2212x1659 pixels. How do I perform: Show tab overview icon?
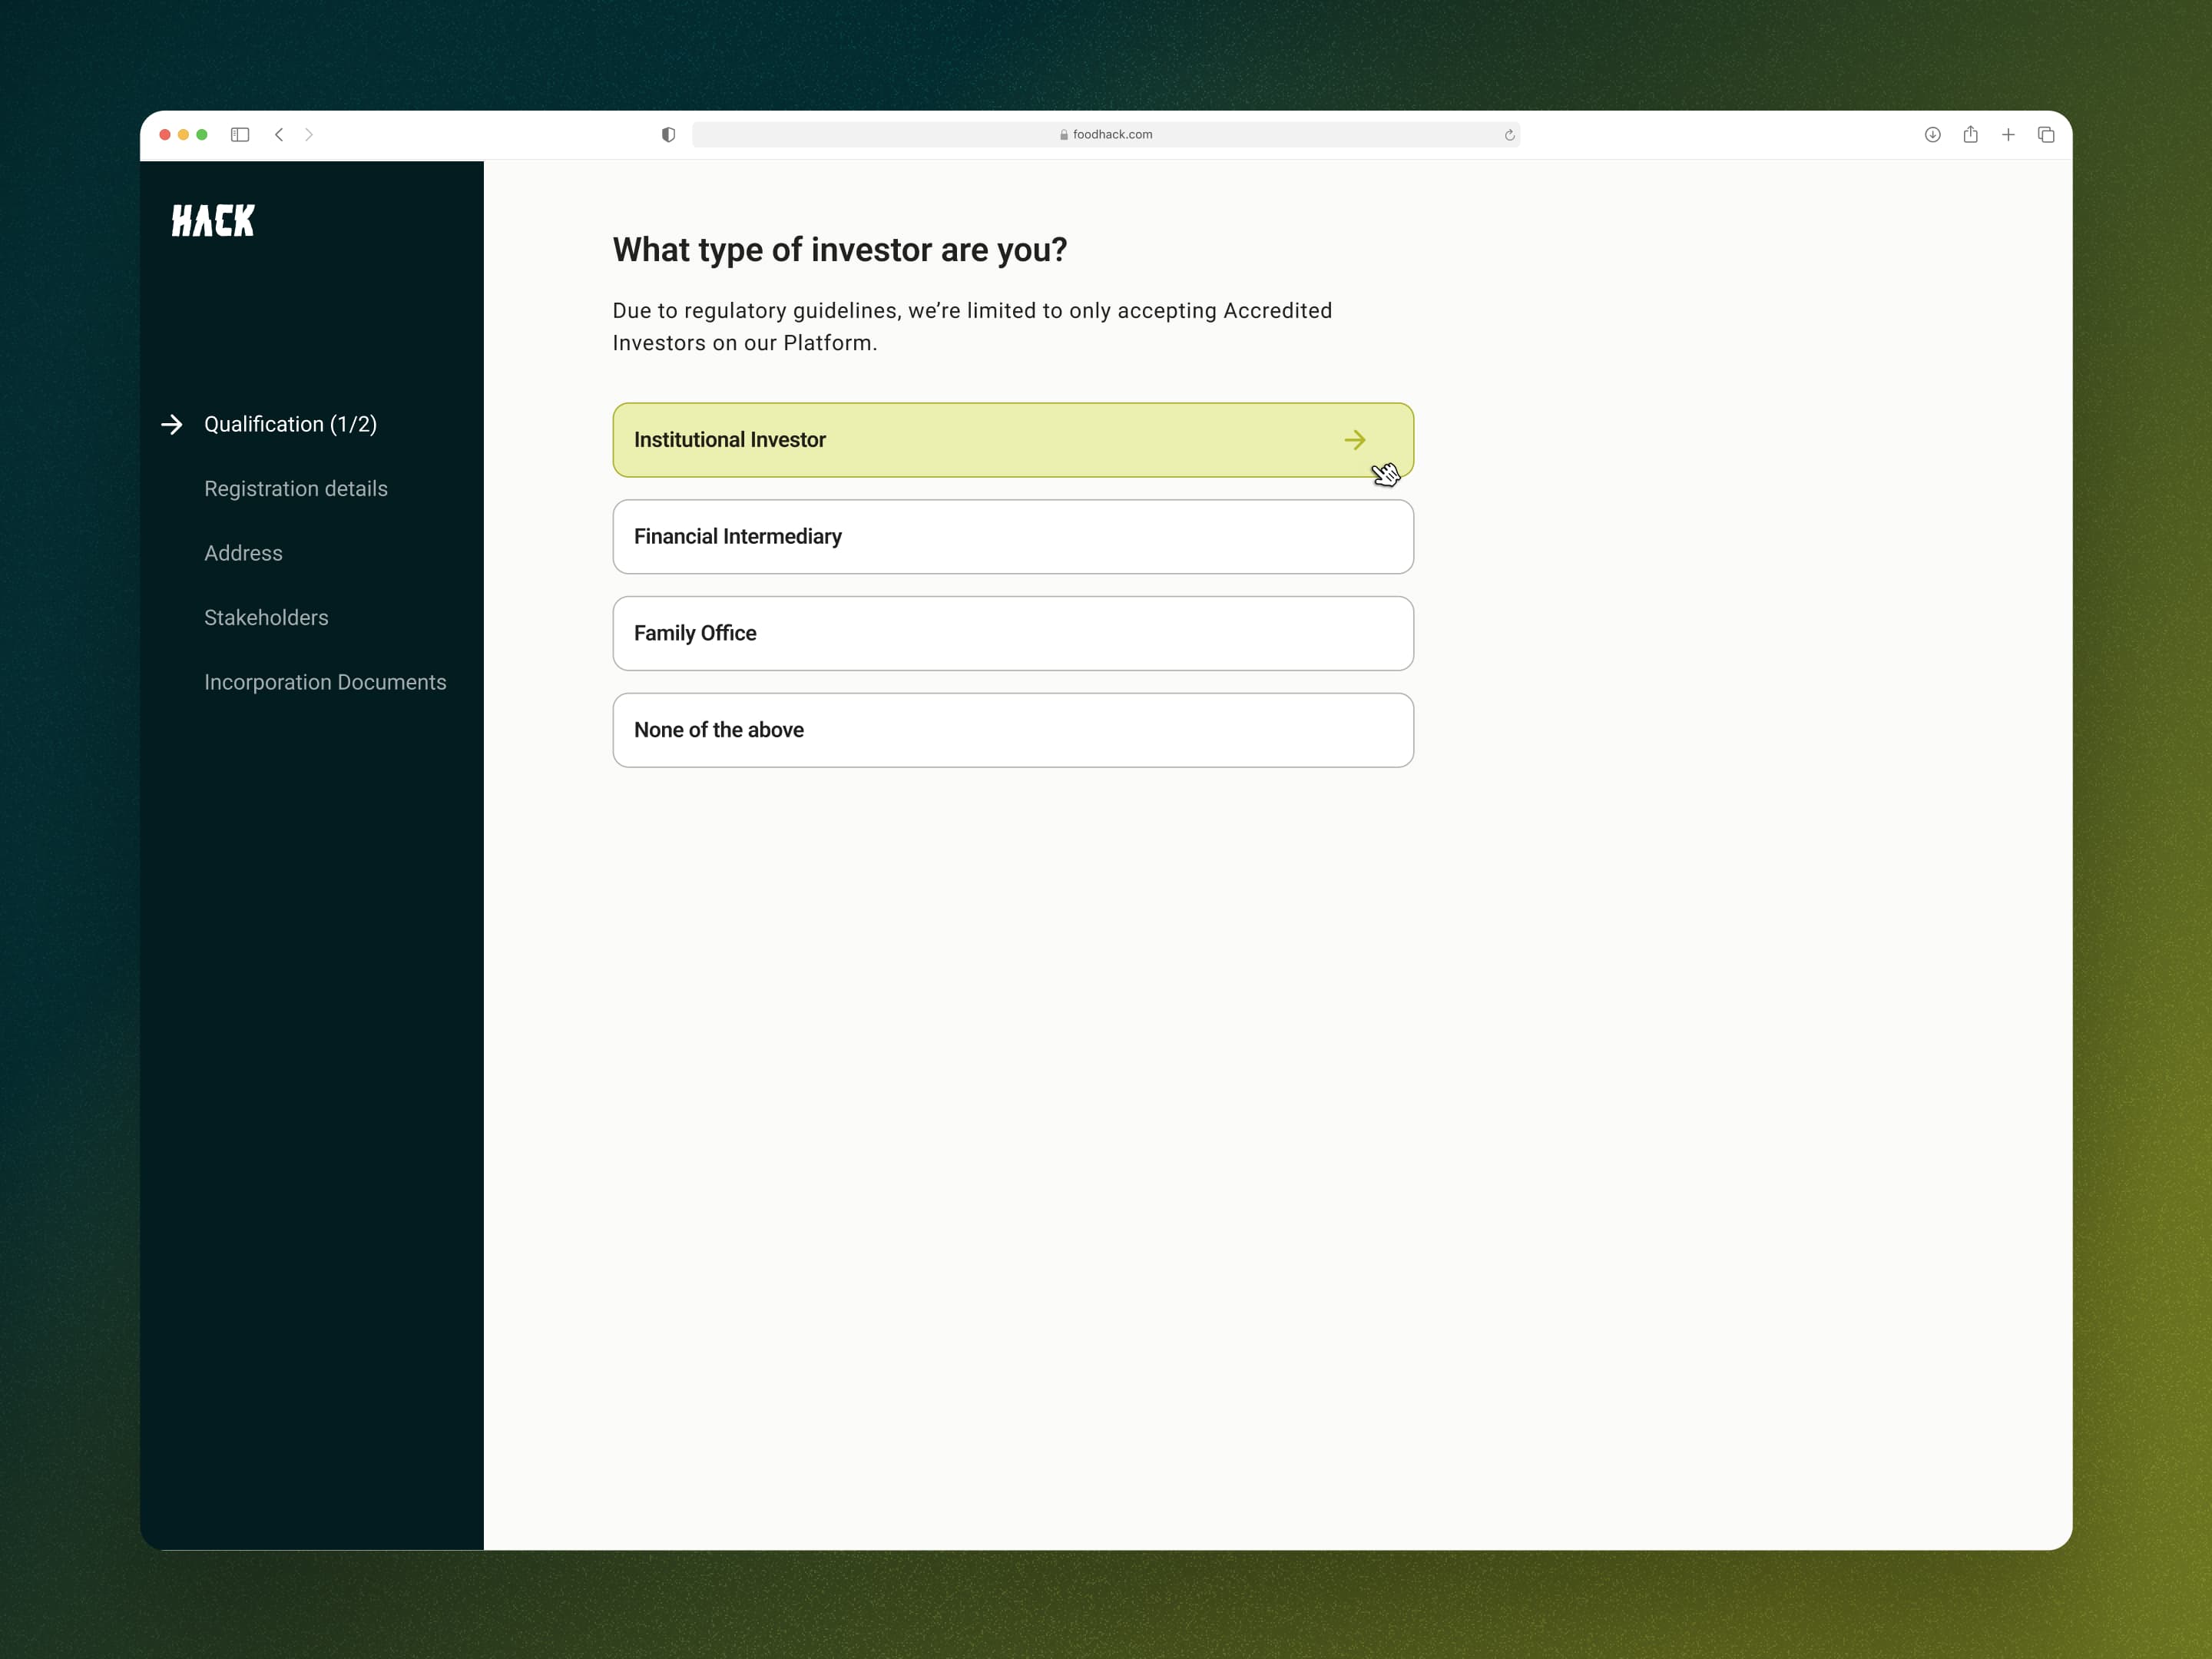click(2046, 134)
